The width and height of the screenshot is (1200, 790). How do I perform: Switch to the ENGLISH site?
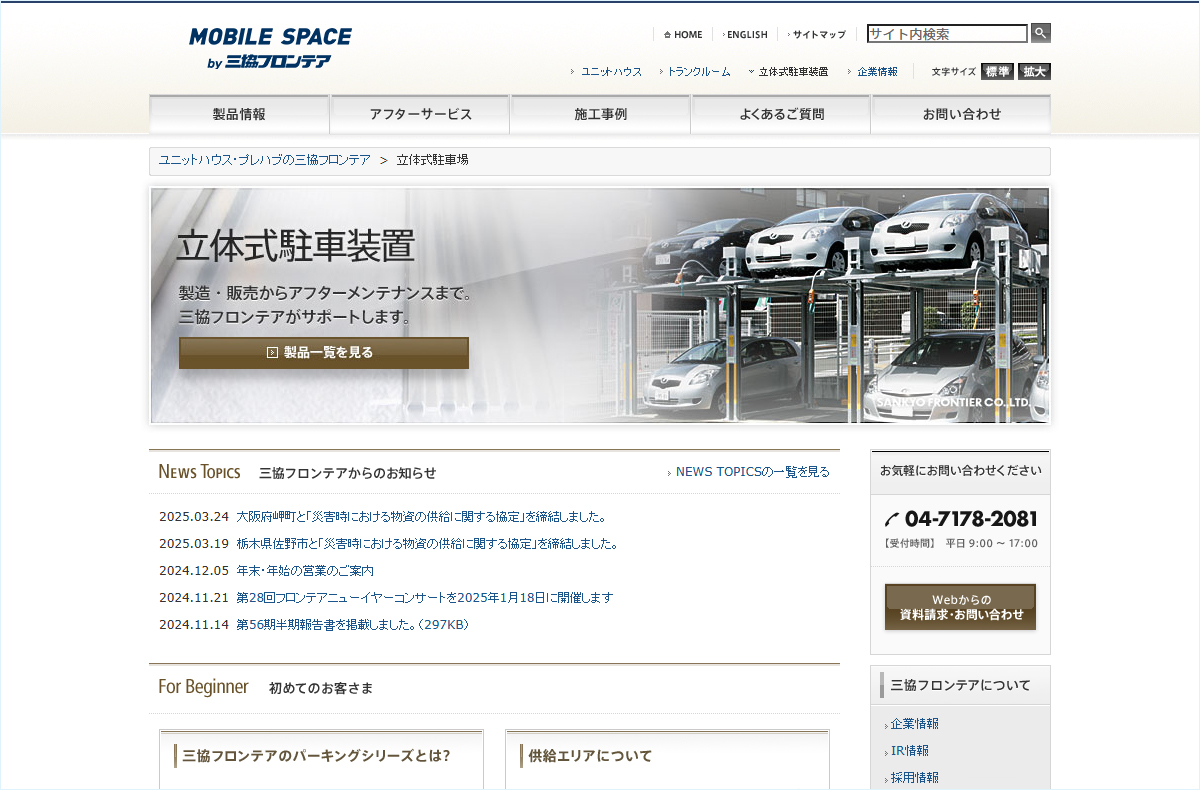pyautogui.click(x=745, y=34)
